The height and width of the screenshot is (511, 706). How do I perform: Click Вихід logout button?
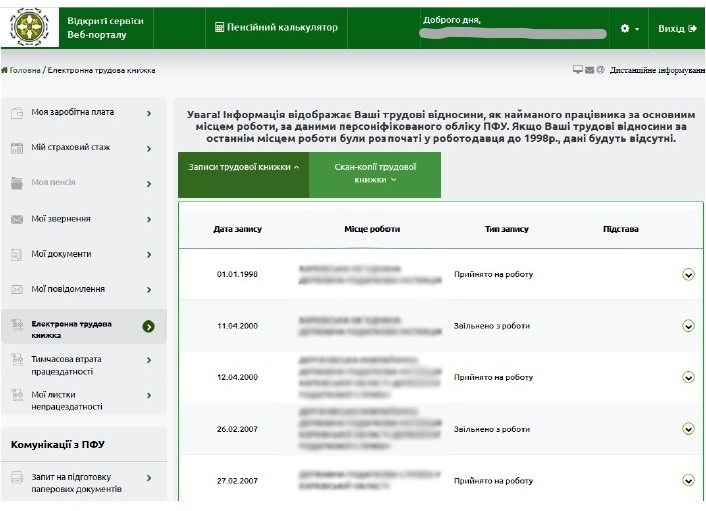coord(677,28)
